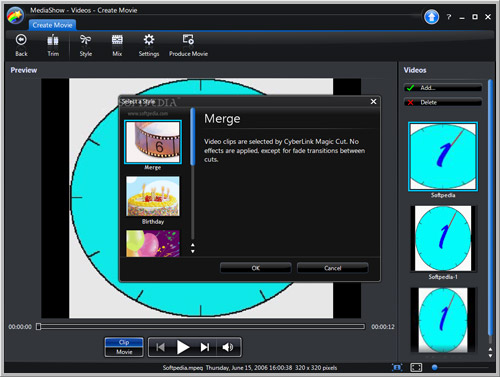Switch preview to Clip mode

(x=124, y=342)
